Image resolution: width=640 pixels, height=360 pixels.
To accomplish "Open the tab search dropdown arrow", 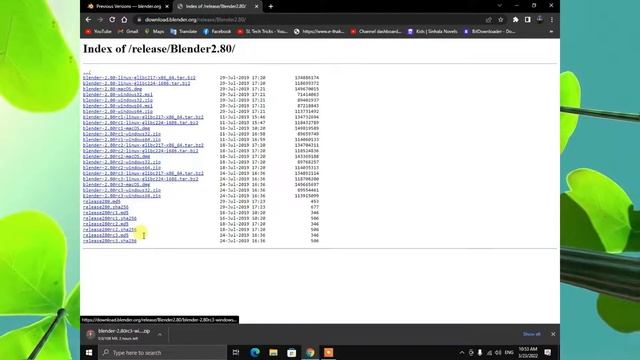I will click(500, 6).
